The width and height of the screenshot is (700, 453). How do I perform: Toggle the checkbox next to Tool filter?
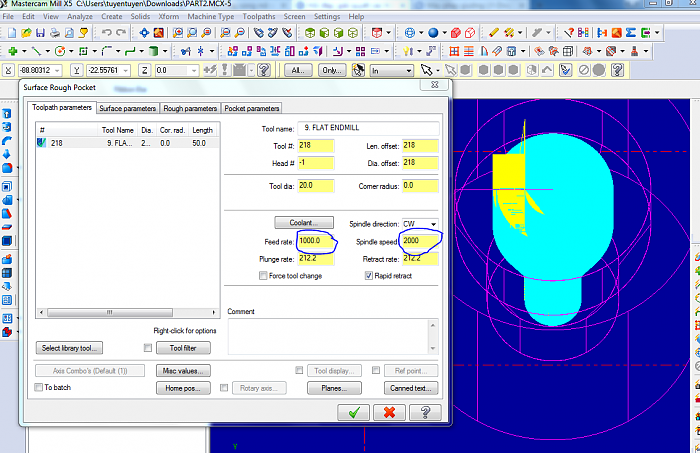148,348
